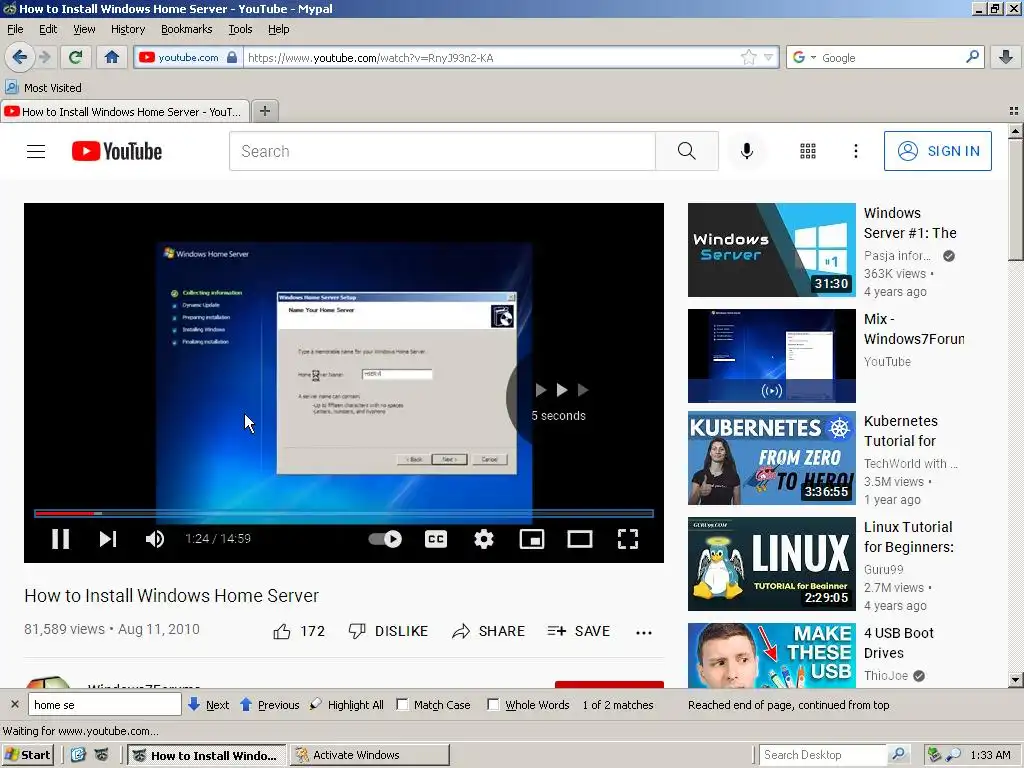Click the YouTube logo
The height and width of the screenshot is (768, 1024).
click(x=117, y=152)
